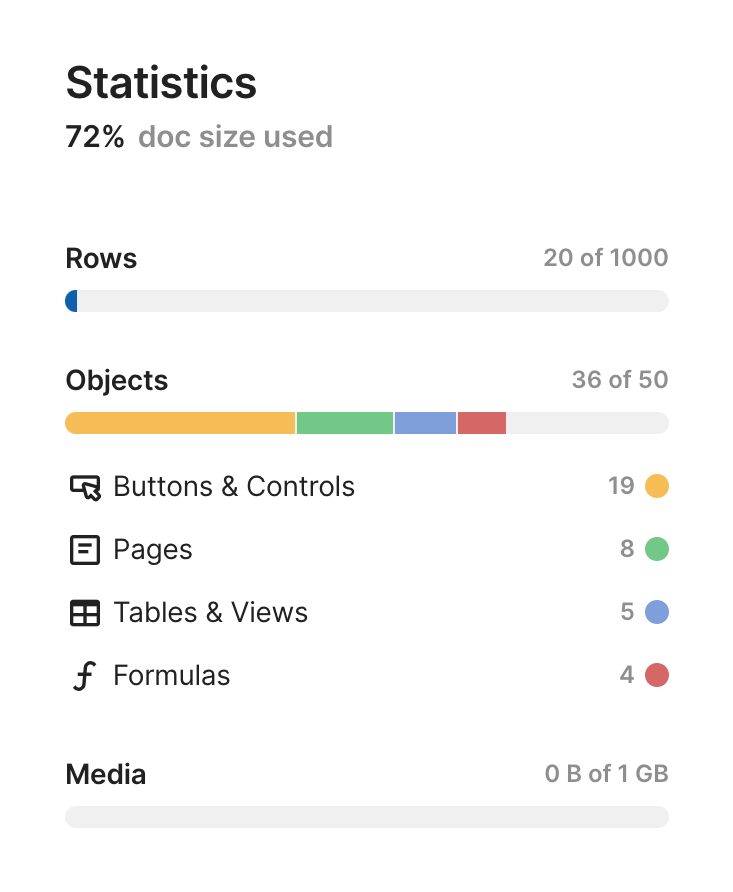Click the blue segment of Objects bar
The width and height of the screenshot is (733, 892).
tap(425, 423)
